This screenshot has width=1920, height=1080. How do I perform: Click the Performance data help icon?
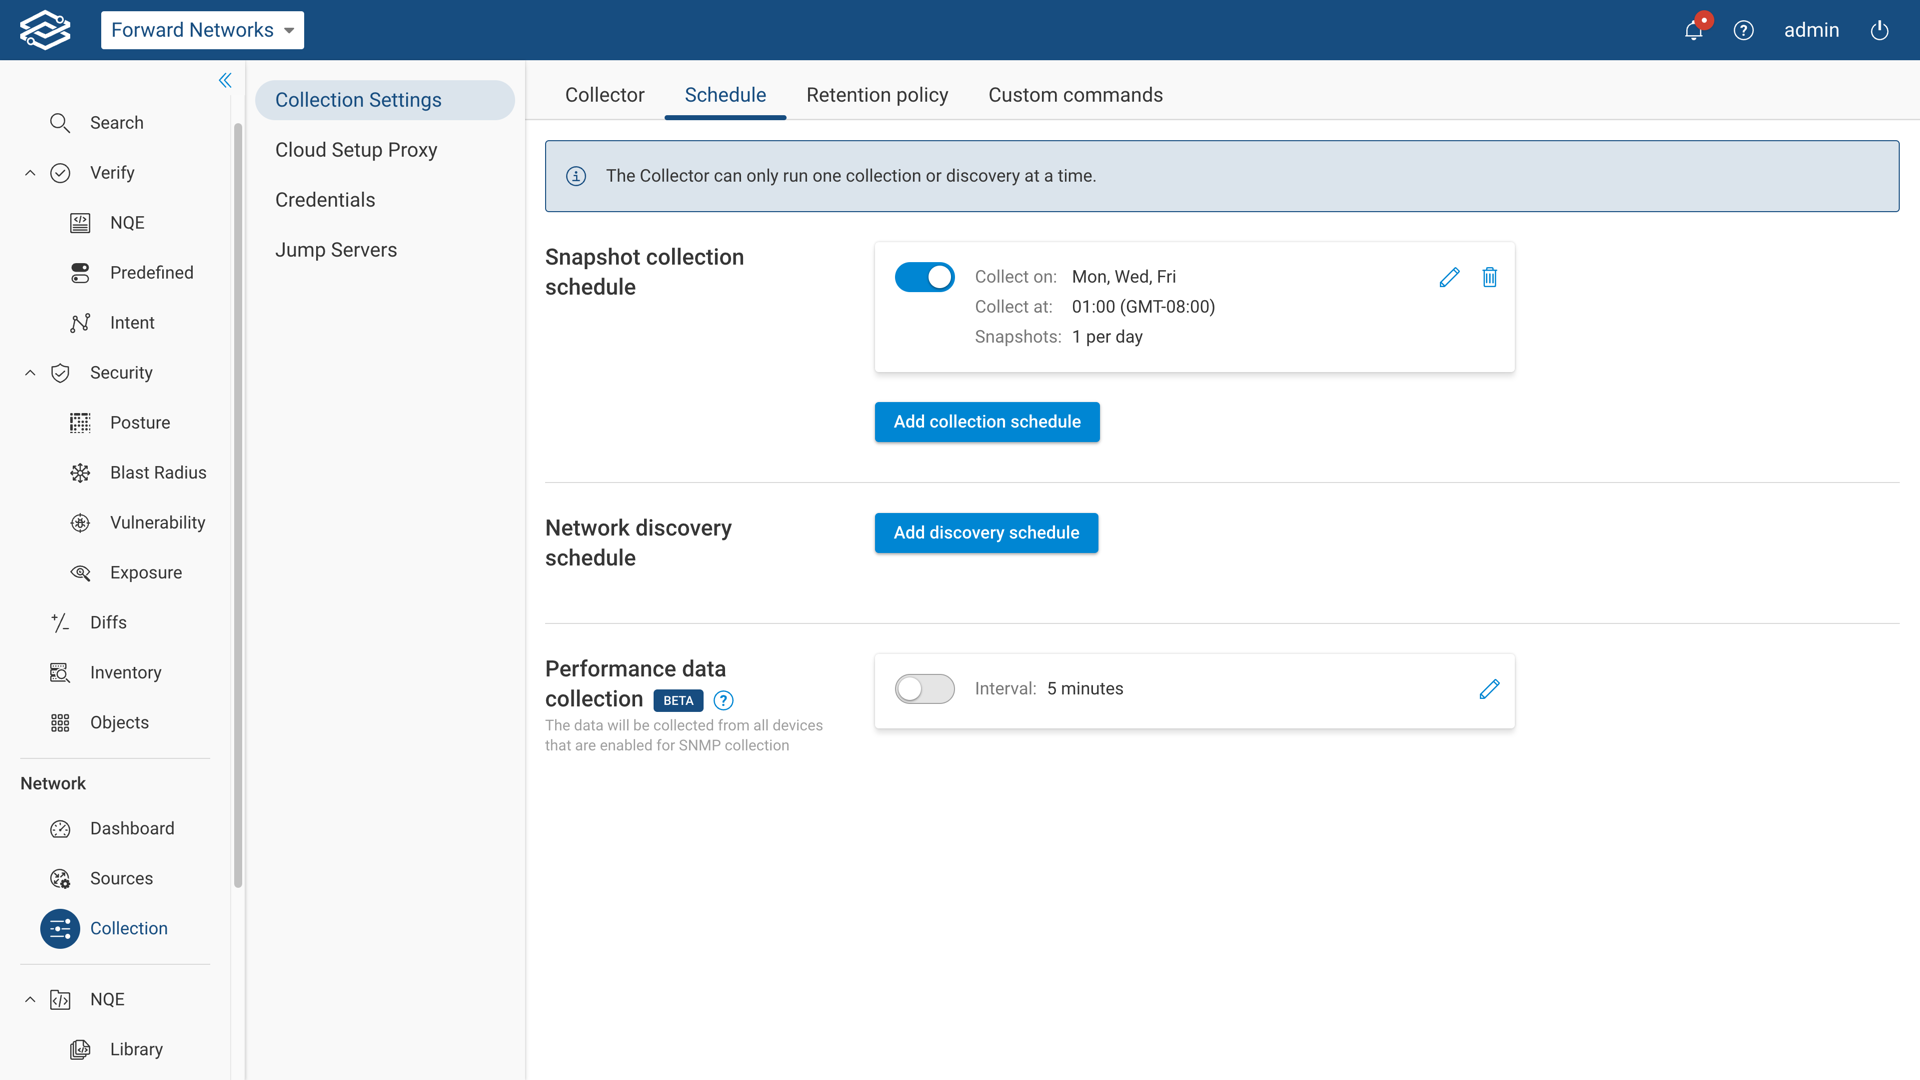coord(723,700)
